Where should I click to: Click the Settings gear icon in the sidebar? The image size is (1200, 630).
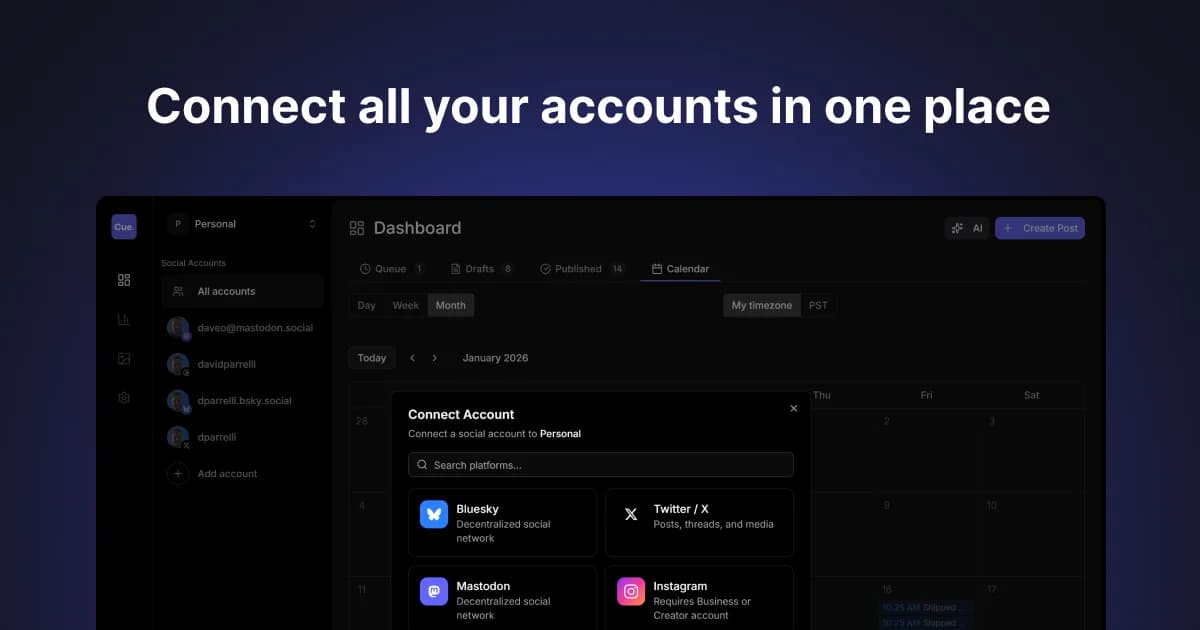pyautogui.click(x=123, y=397)
